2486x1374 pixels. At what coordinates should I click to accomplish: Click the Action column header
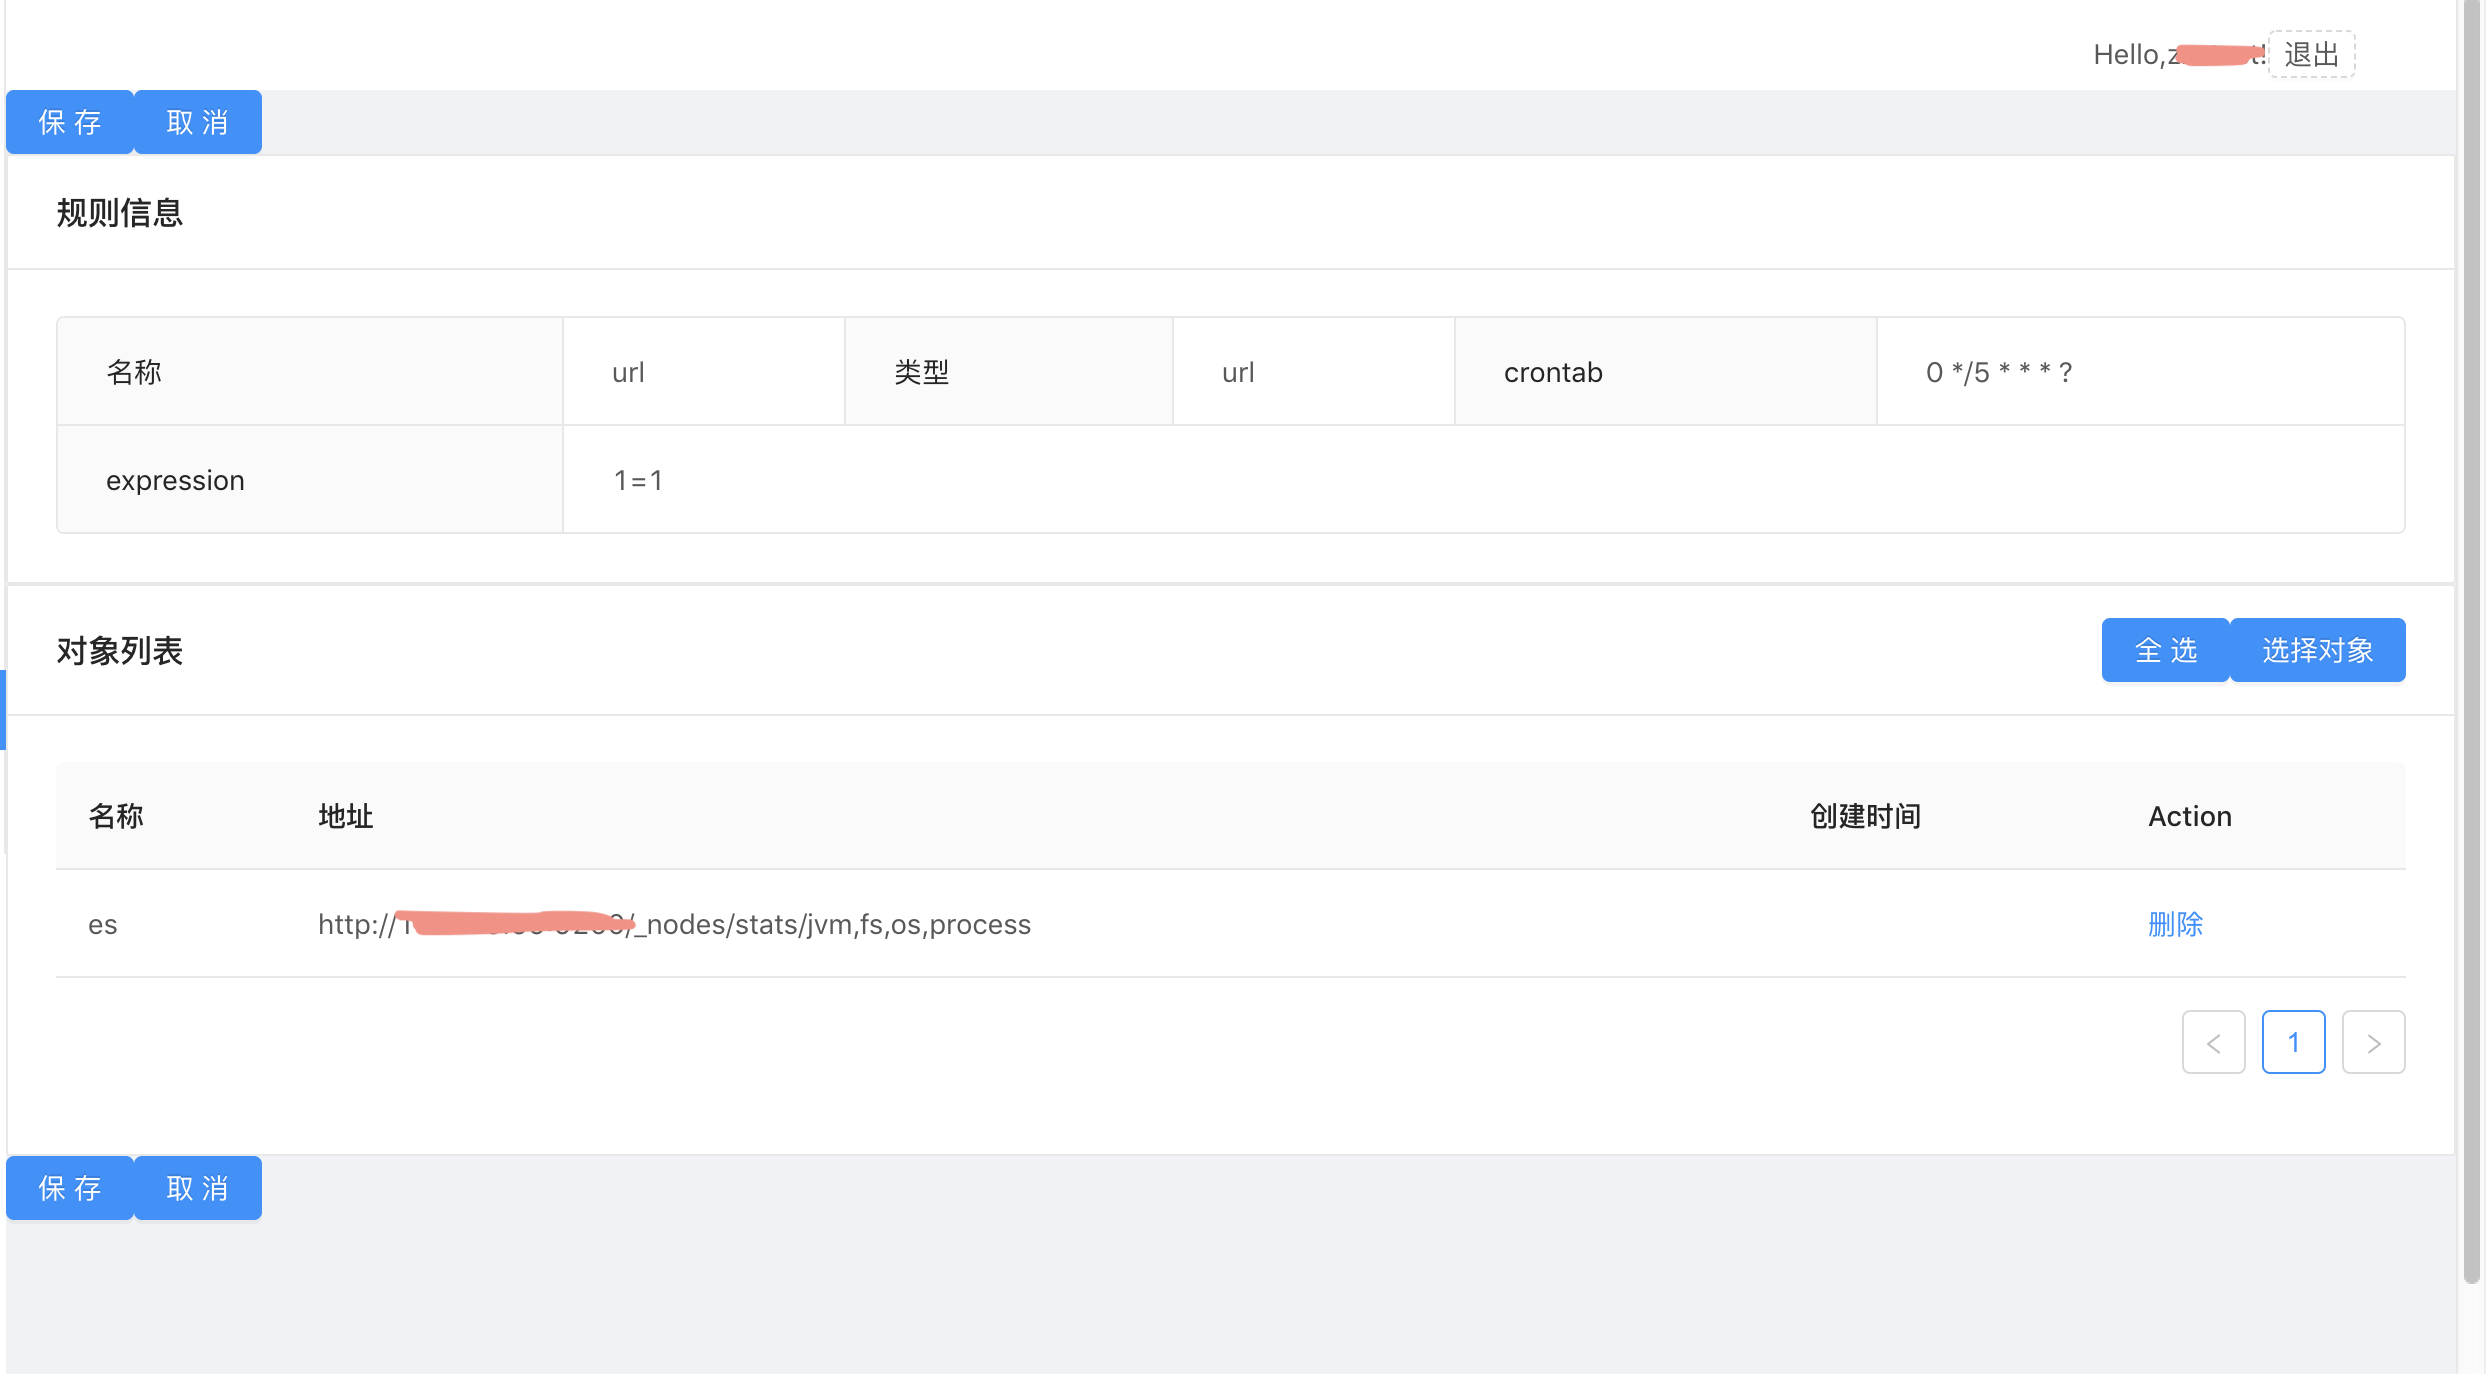(x=2189, y=816)
